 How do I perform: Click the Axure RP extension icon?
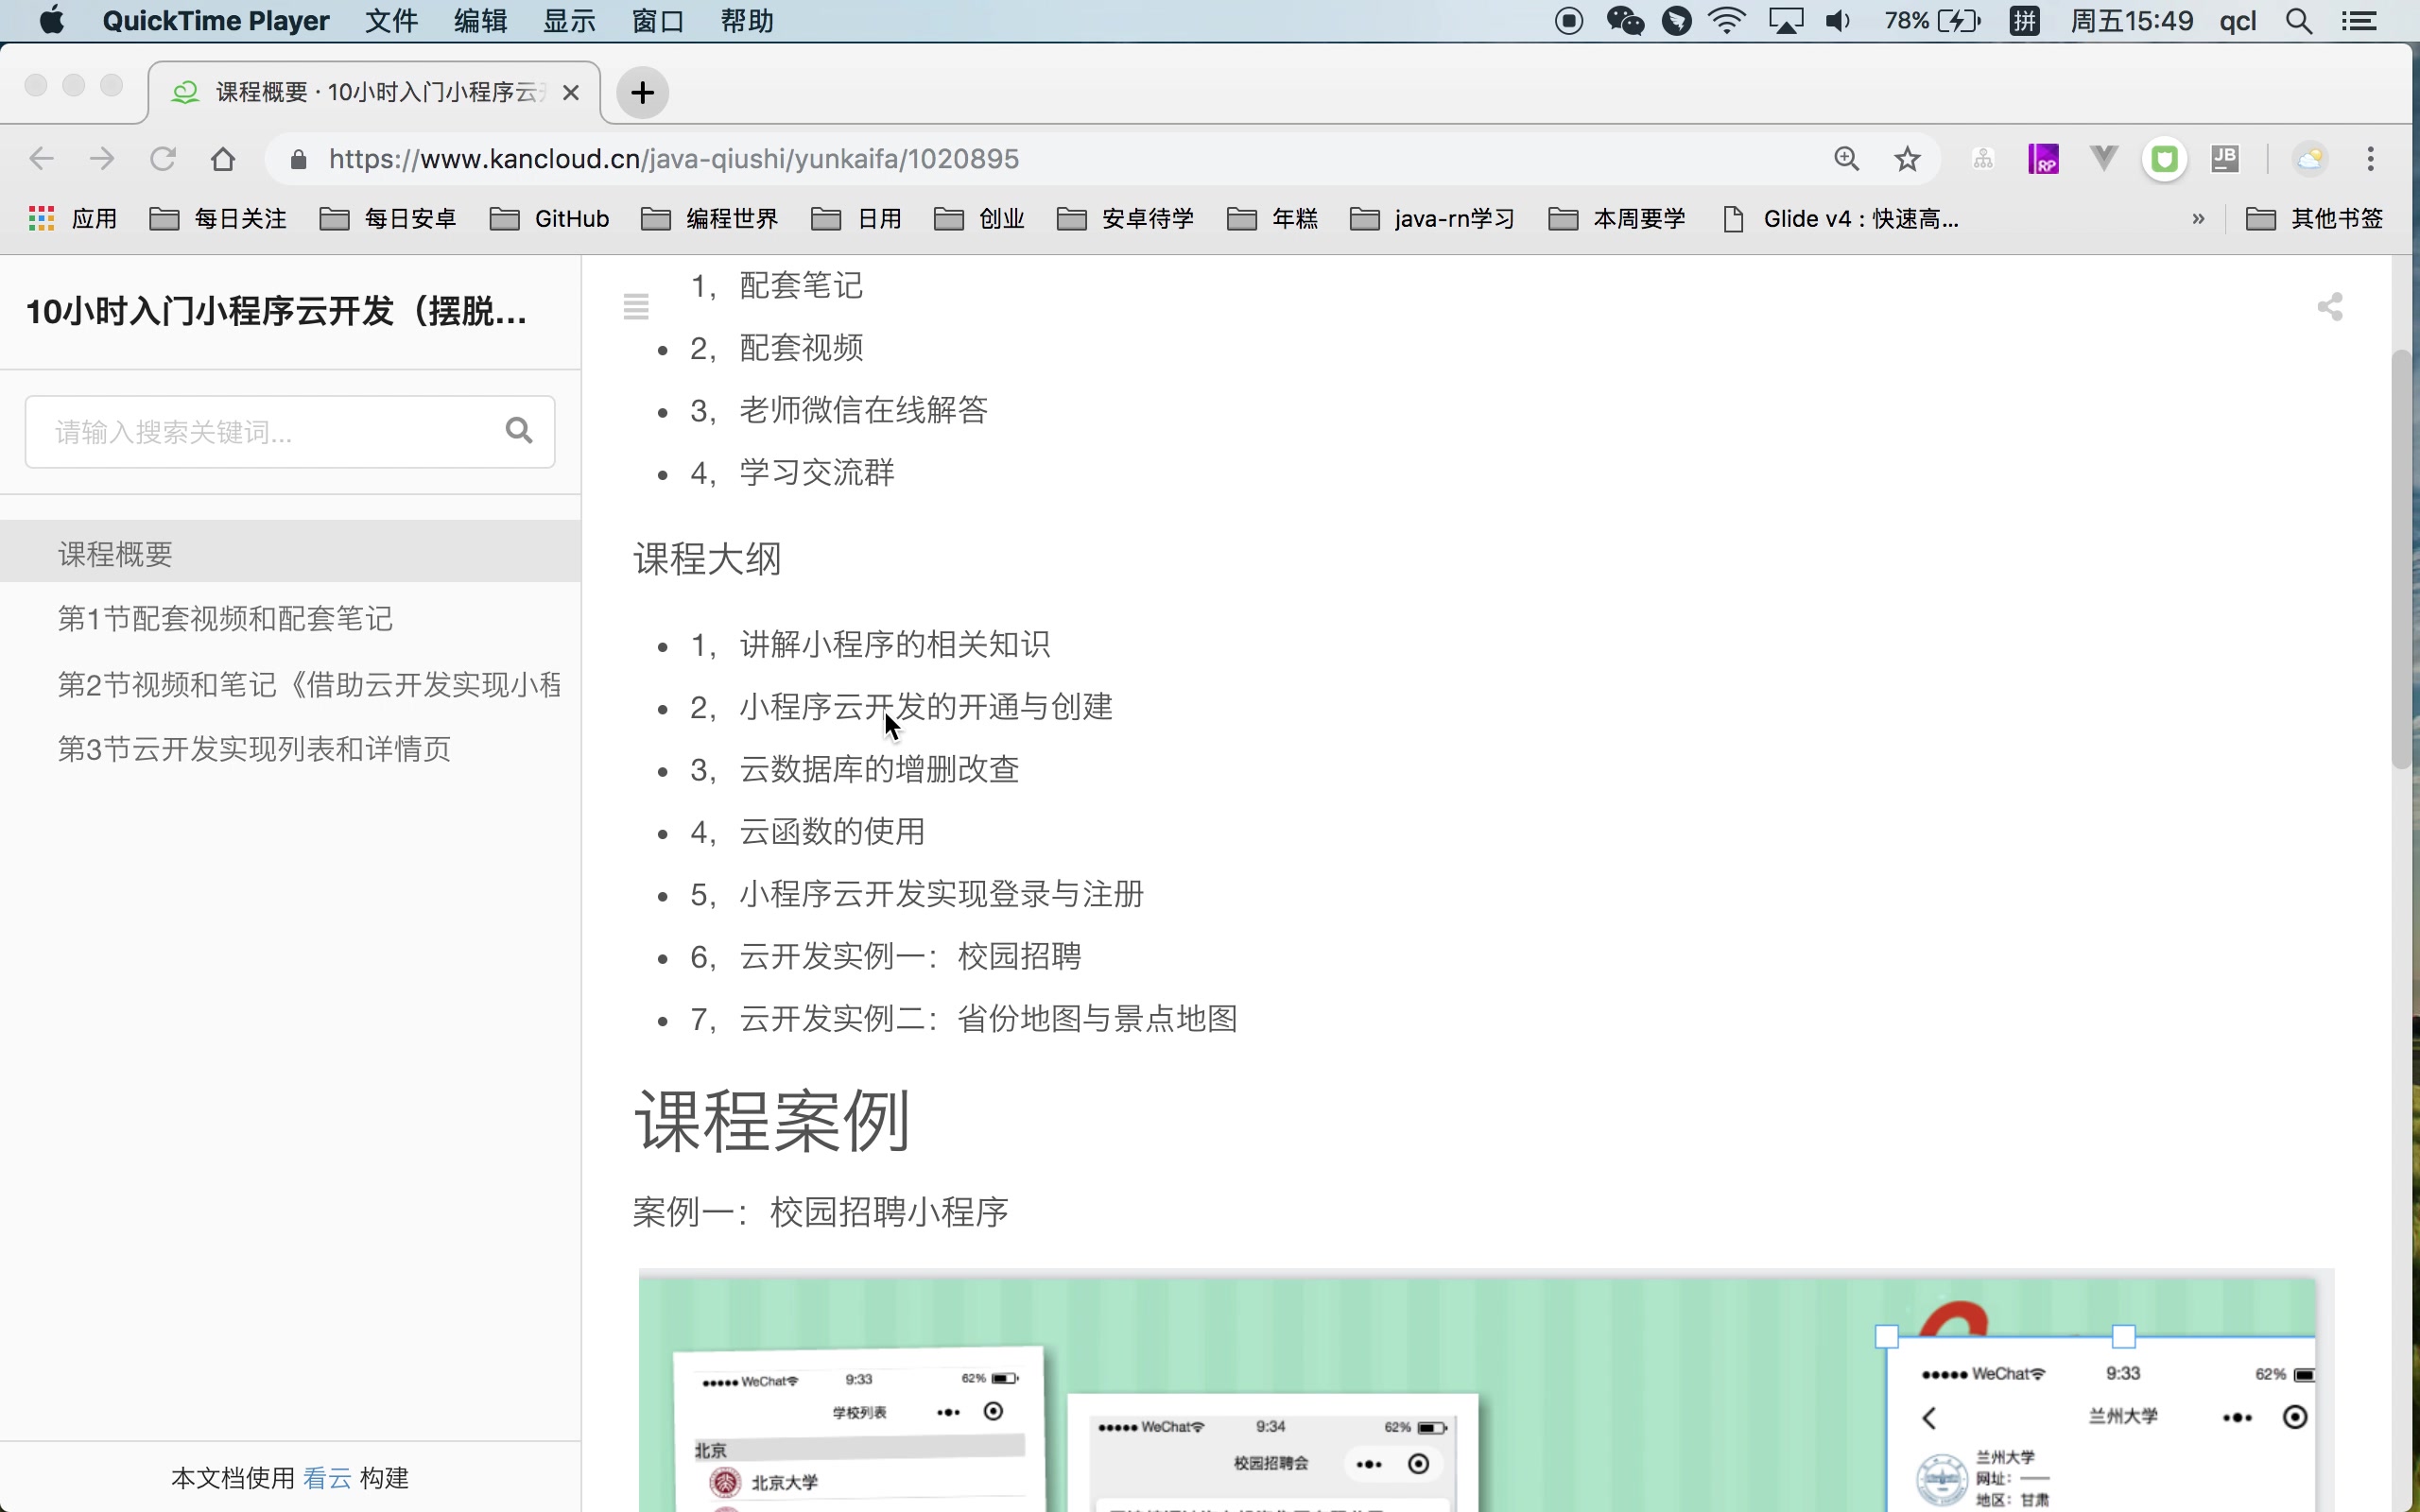point(2045,158)
